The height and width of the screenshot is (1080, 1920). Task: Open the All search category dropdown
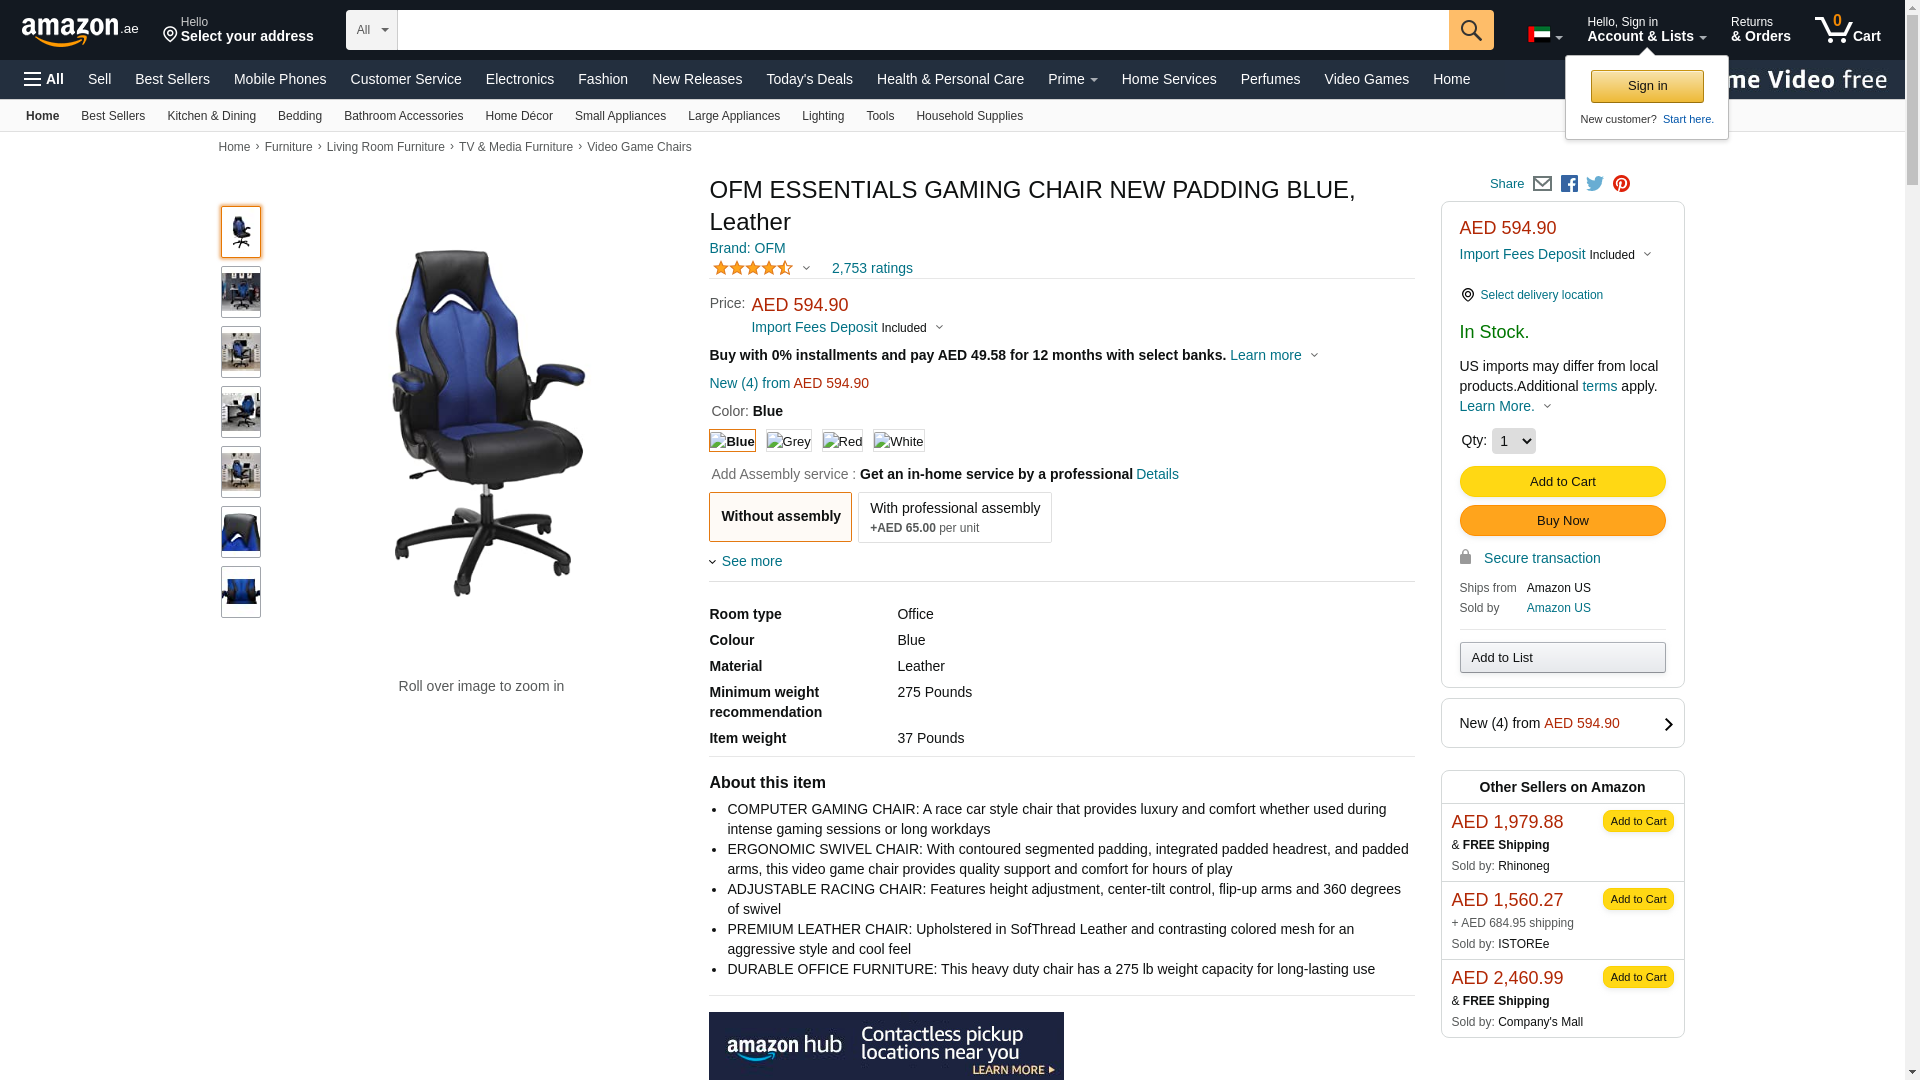click(x=372, y=30)
